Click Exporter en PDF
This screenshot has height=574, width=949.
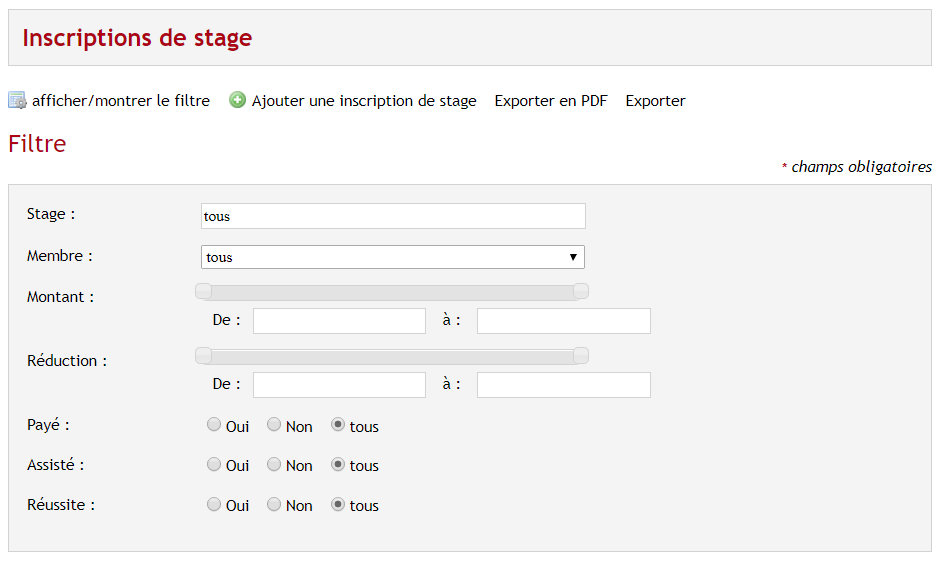click(x=551, y=101)
